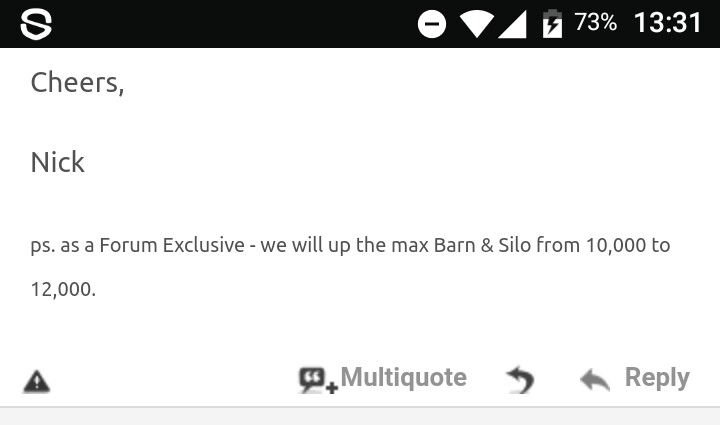Image resolution: width=720 pixels, height=425 pixels.
Task: Tap the cellular signal triangle icon
Action: (512, 24)
